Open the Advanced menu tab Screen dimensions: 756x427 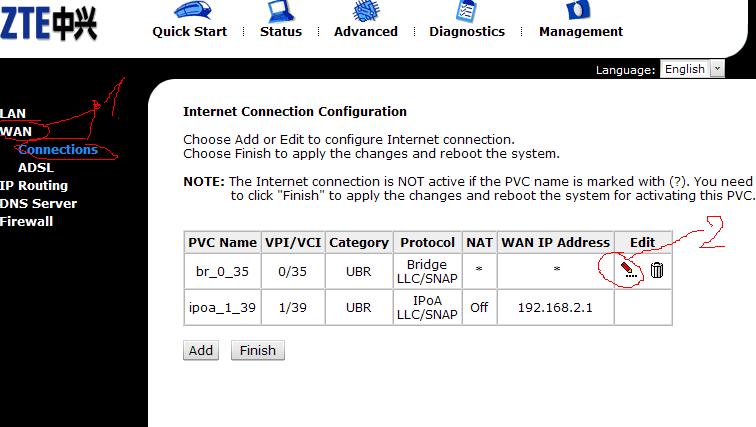[x=366, y=31]
